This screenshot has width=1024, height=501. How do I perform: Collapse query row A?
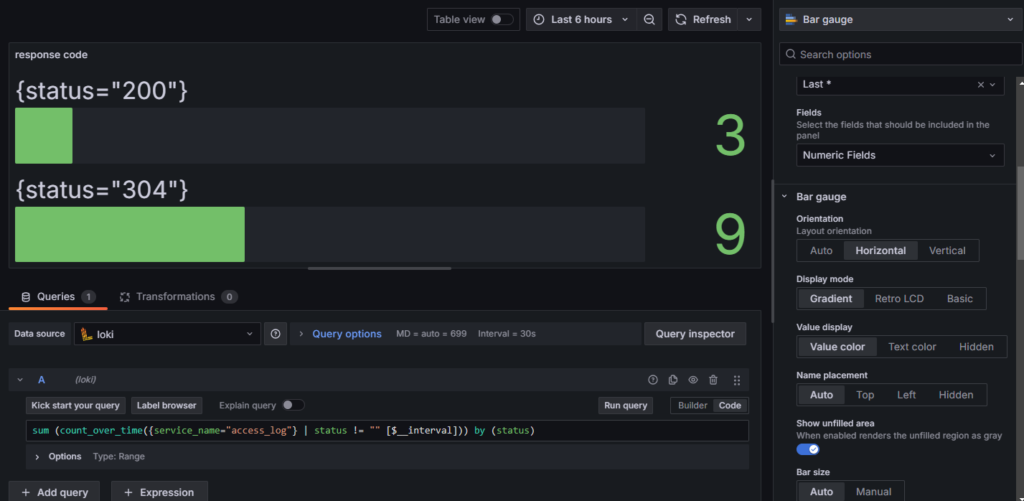click(20, 380)
